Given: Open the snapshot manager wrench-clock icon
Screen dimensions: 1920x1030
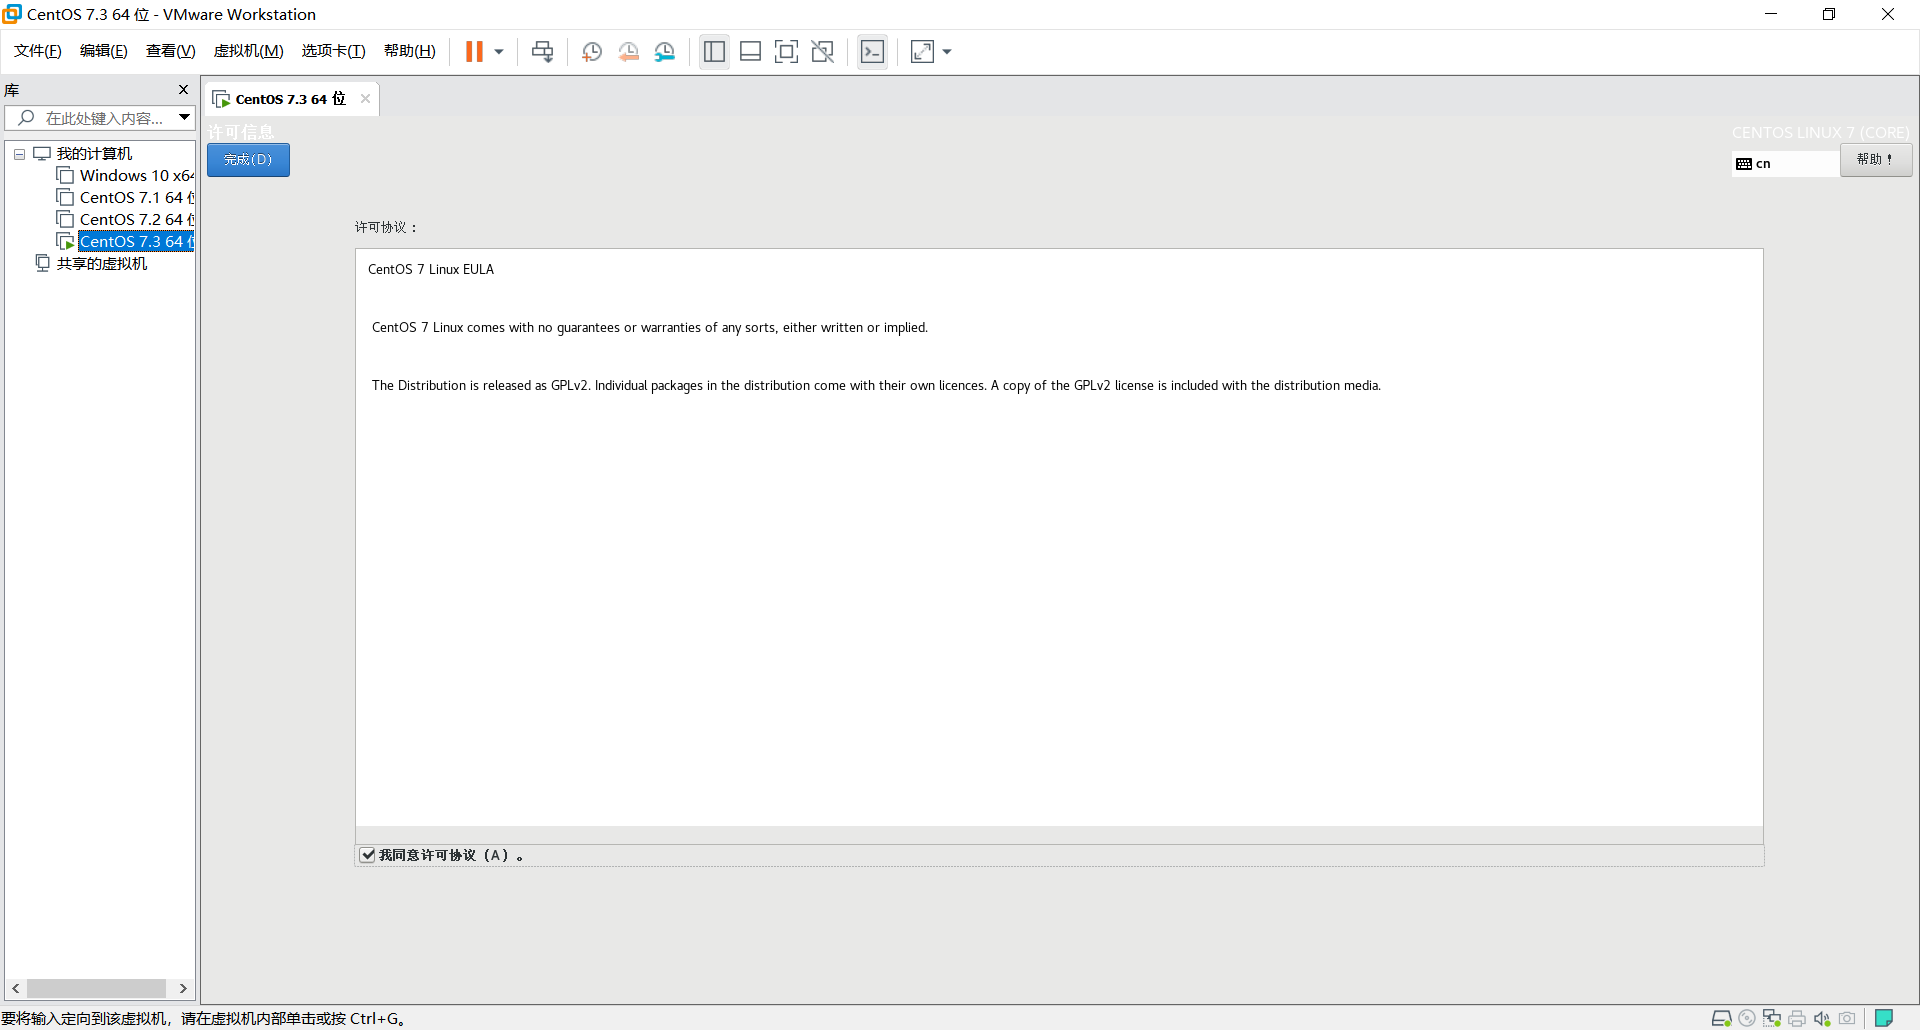Looking at the screenshot, I should [x=665, y=52].
